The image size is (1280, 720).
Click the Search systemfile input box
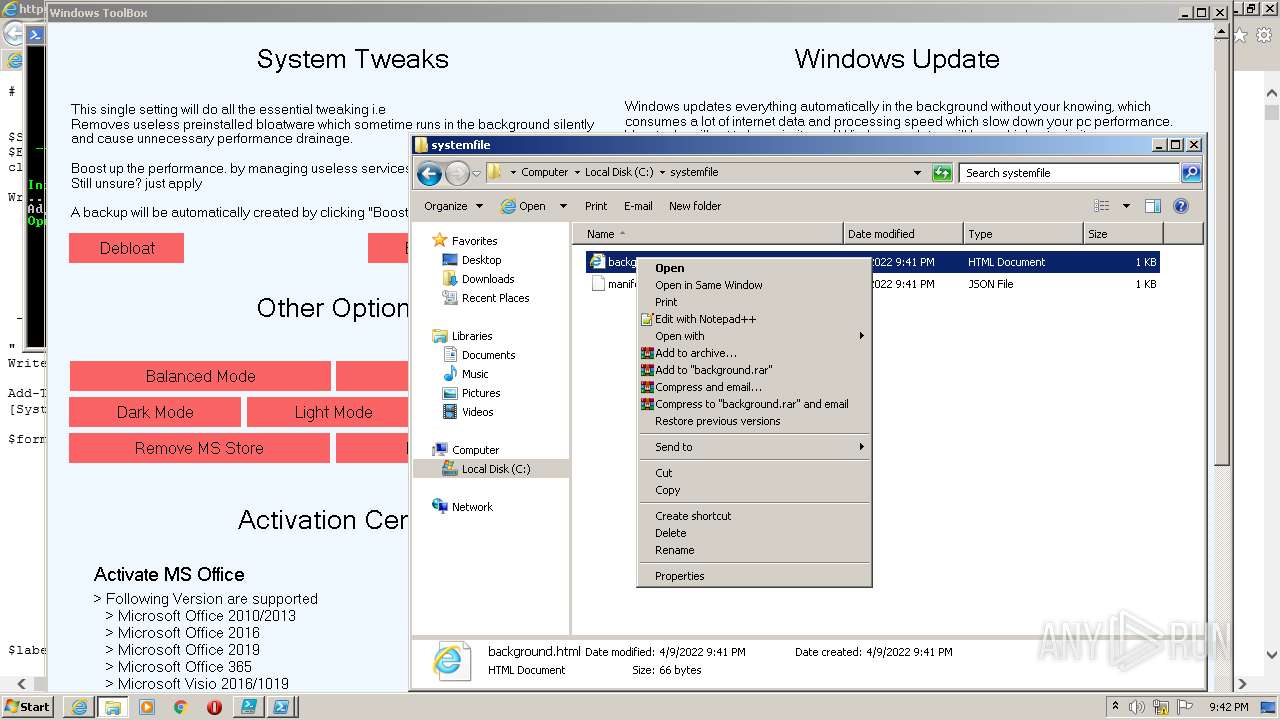point(1070,173)
